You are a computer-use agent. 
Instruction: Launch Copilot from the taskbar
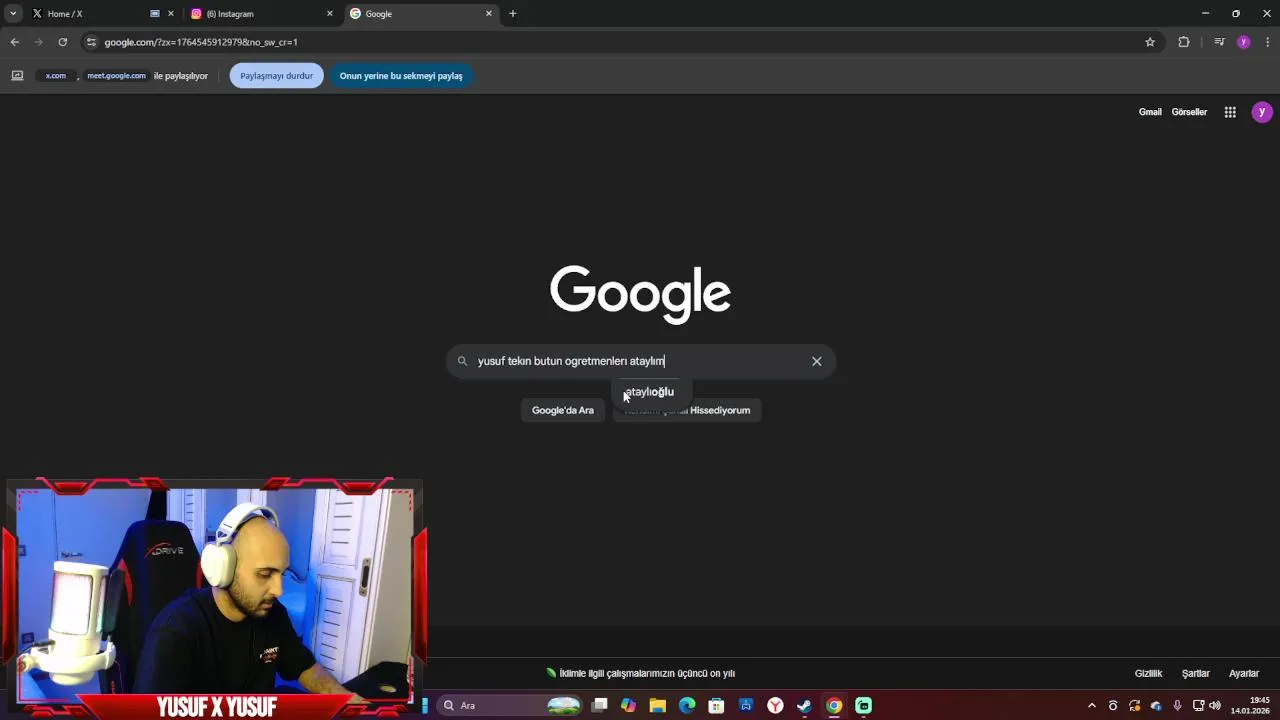(x=628, y=706)
